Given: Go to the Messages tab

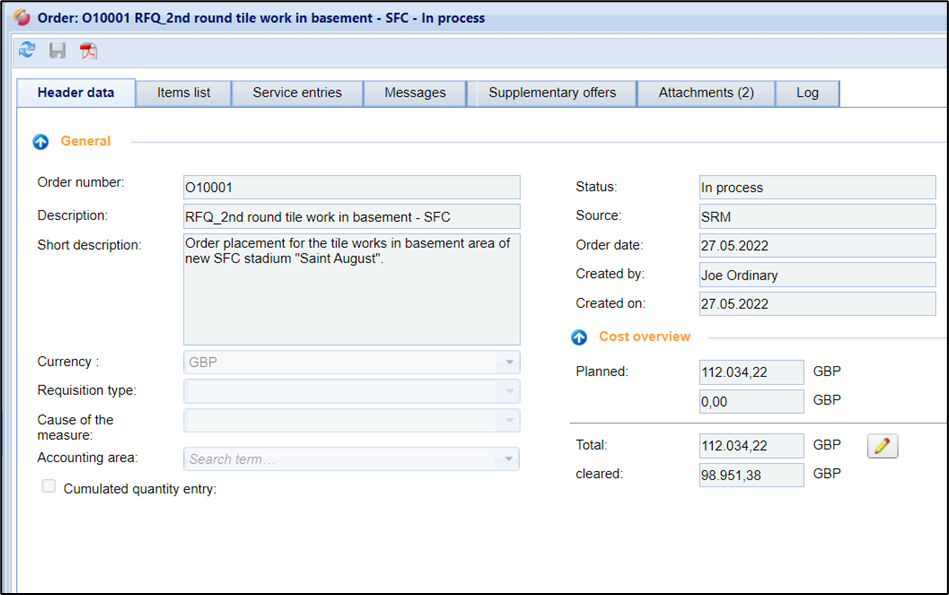Looking at the screenshot, I should coord(415,93).
